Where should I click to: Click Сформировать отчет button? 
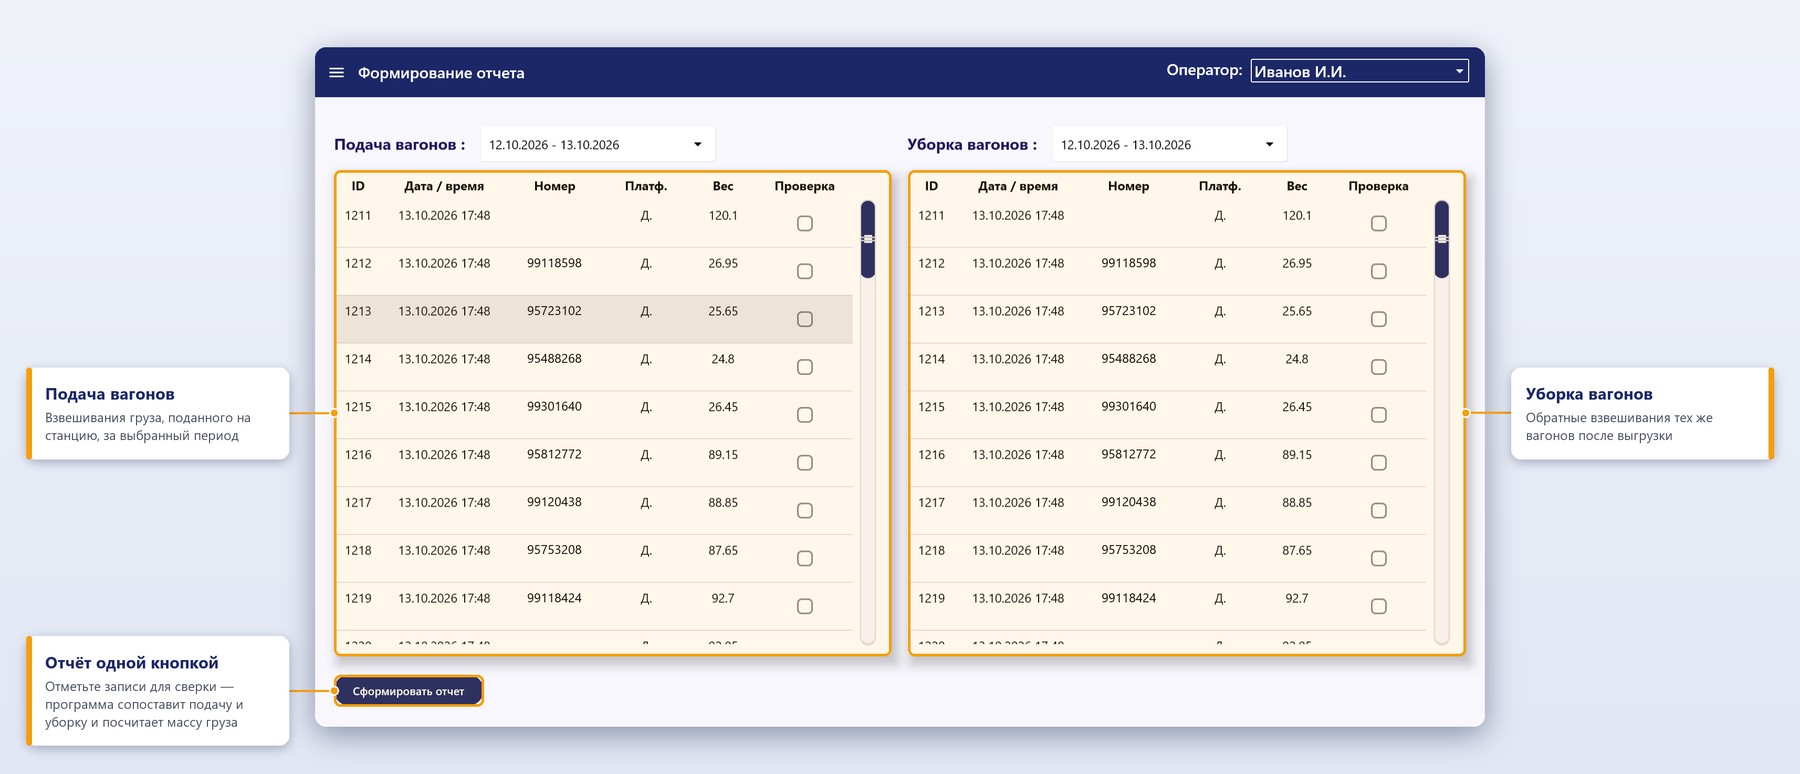click(x=408, y=691)
